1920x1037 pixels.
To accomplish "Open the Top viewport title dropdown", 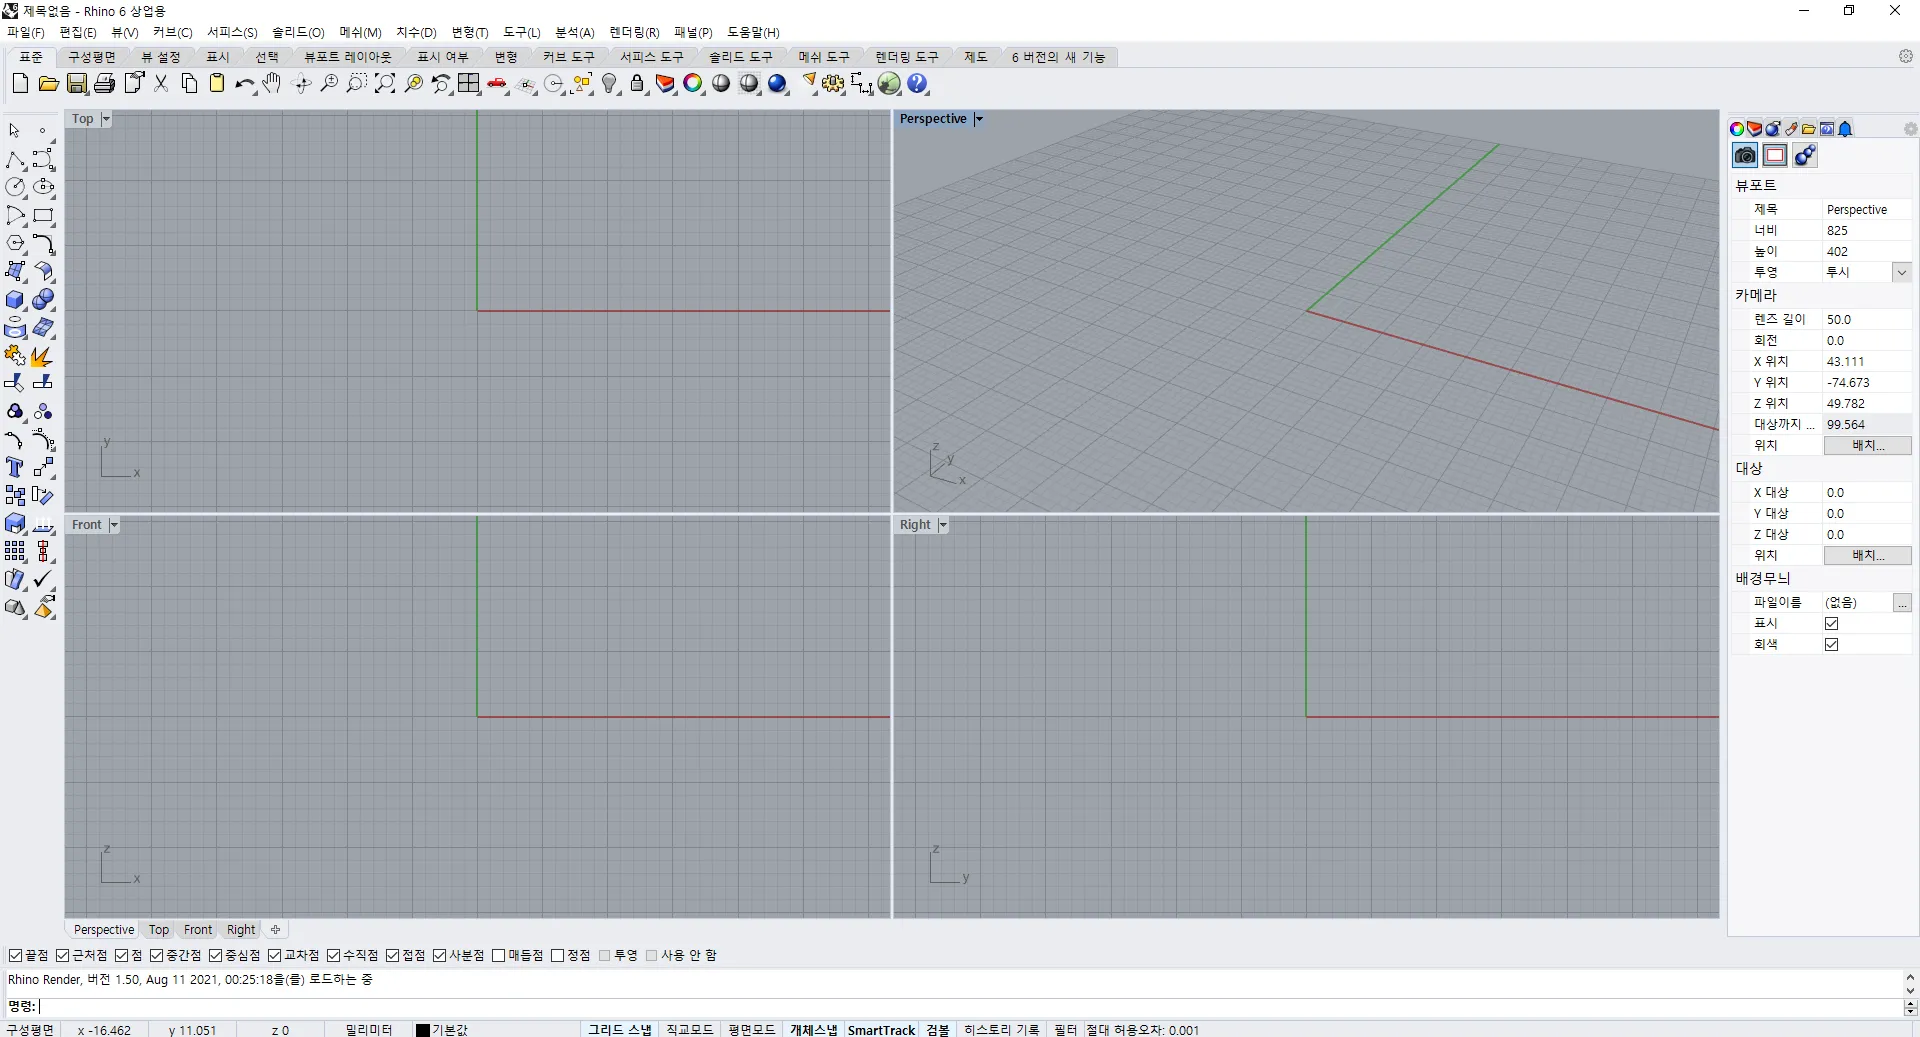I will [106, 119].
